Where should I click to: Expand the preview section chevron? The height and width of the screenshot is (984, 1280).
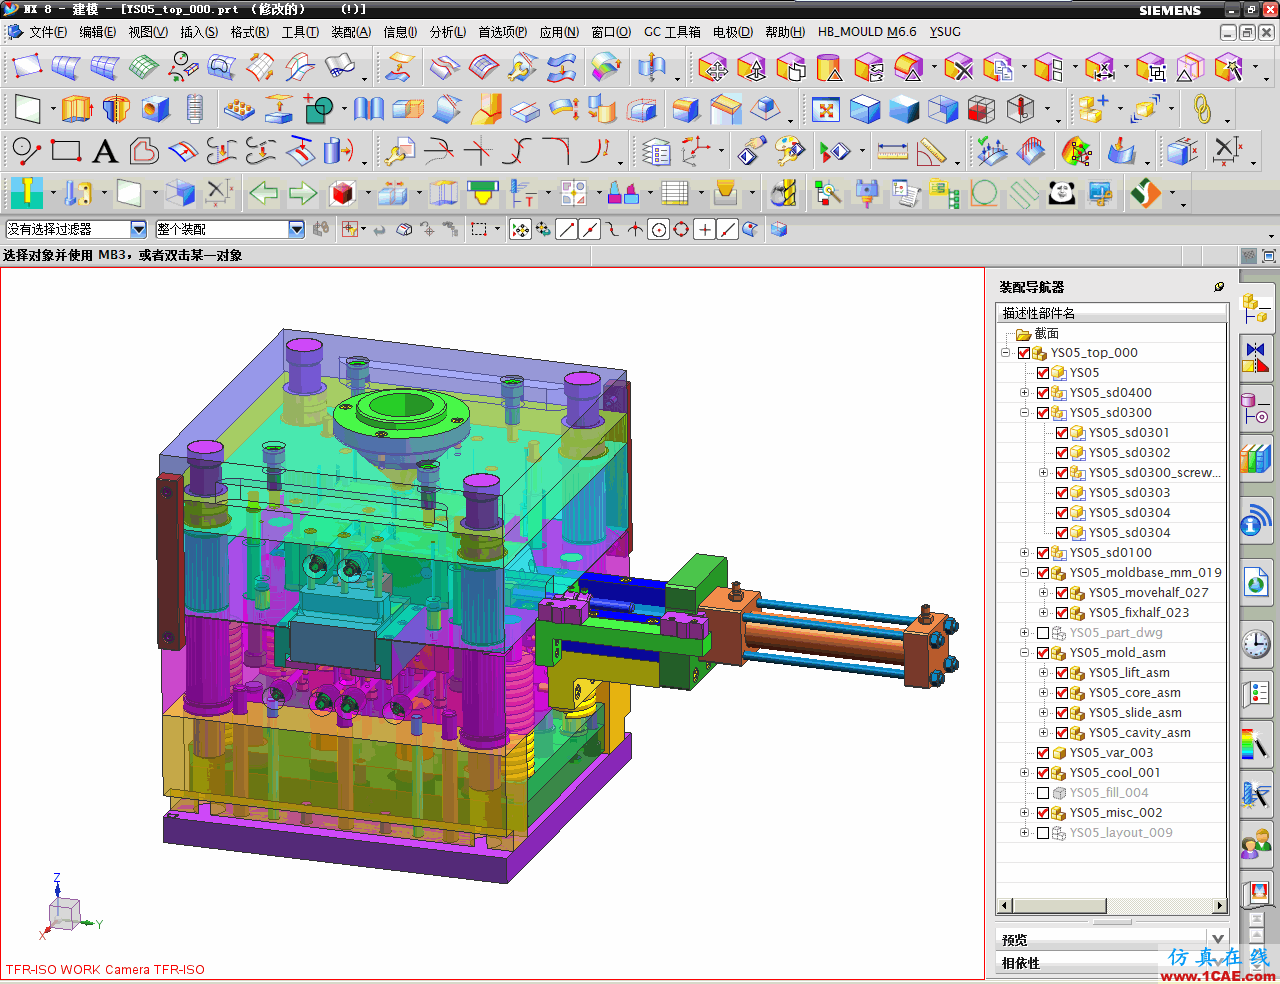click(1217, 938)
